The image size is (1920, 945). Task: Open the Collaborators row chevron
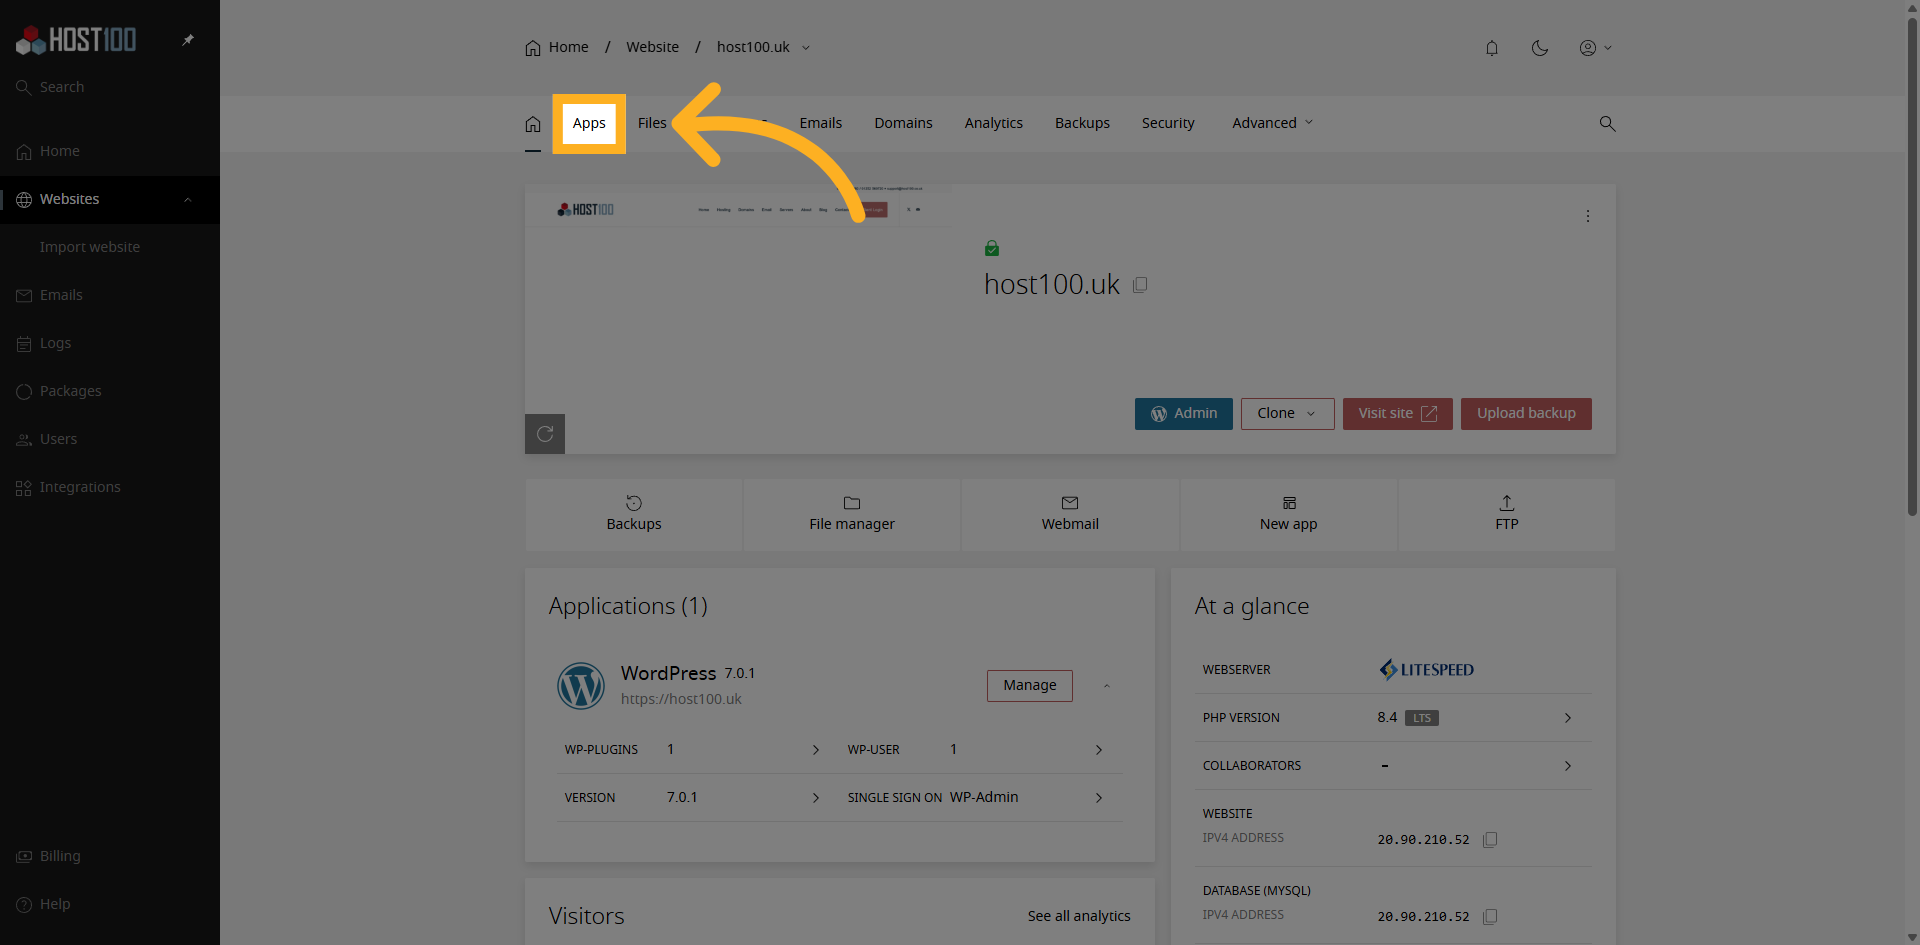[1568, 766]
